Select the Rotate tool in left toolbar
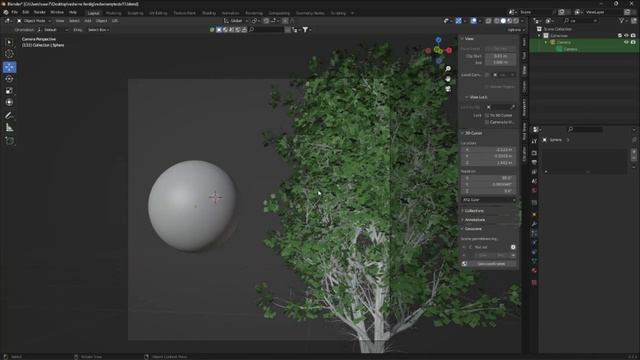Viewport: 640px width, 360px height. click(9, 79)
